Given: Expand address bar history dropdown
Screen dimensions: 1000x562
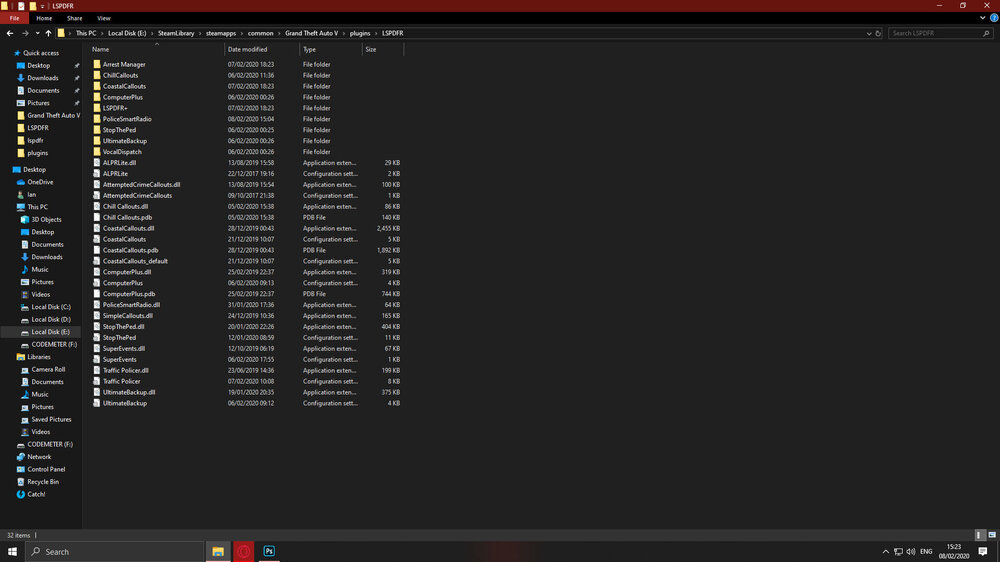Looking at the screenshot, I should pos(869,33).
